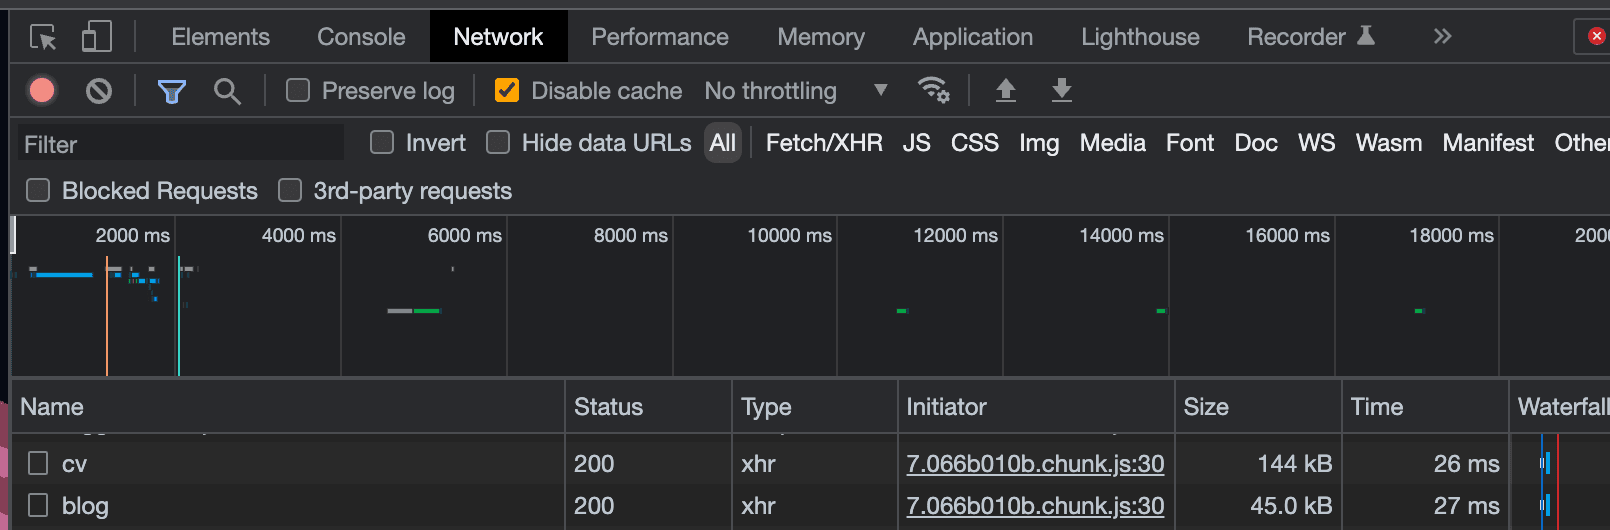Toggle the device toolbar icon
Viewport: 1610px width, 530px height.
(x=96, y=37)
